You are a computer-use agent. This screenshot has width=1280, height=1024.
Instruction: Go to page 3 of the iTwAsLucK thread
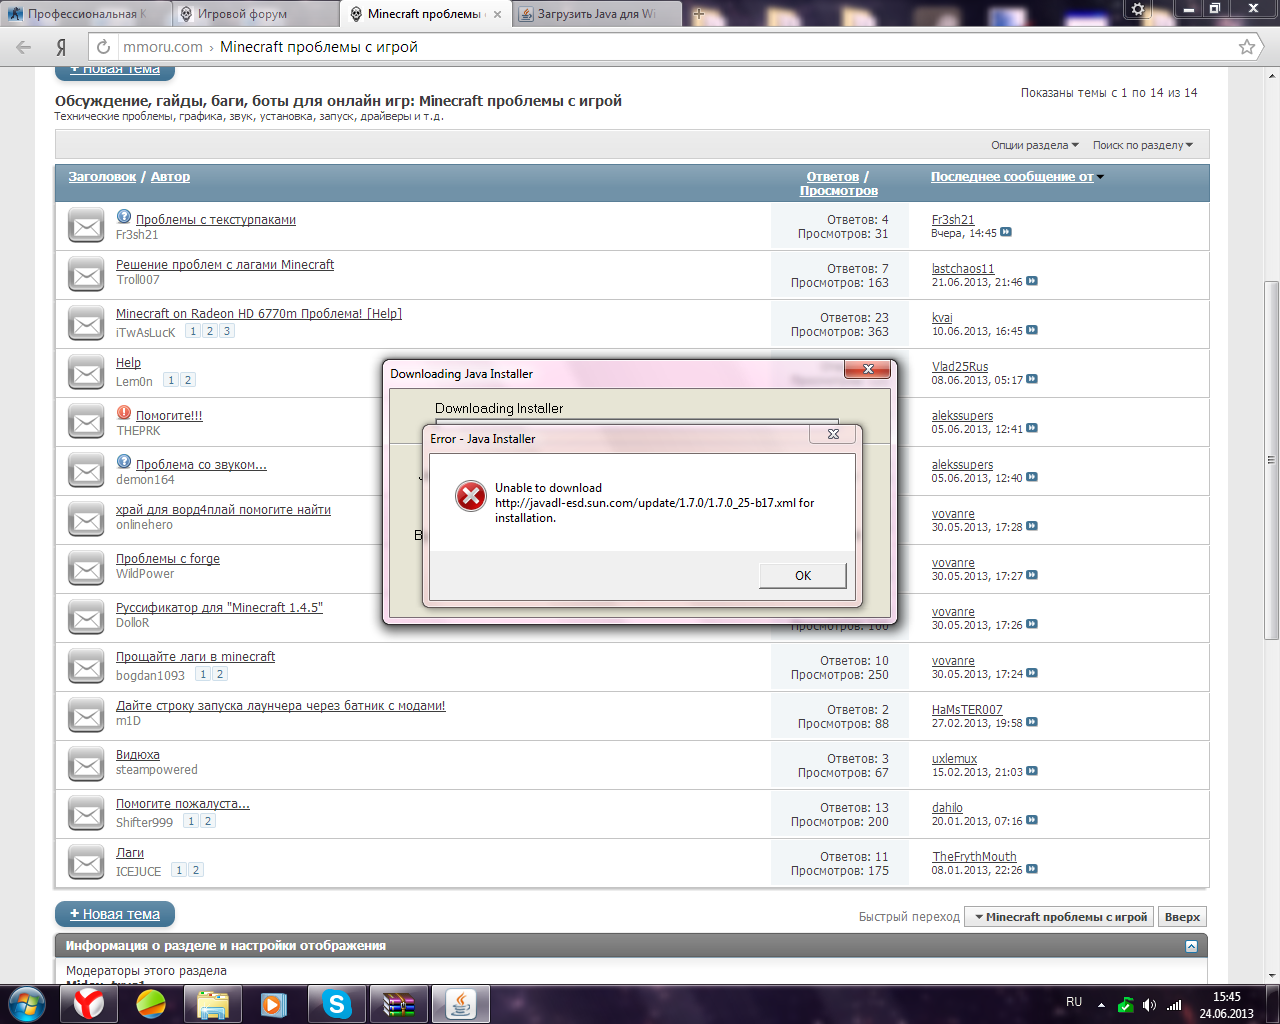tap(227, 331)
